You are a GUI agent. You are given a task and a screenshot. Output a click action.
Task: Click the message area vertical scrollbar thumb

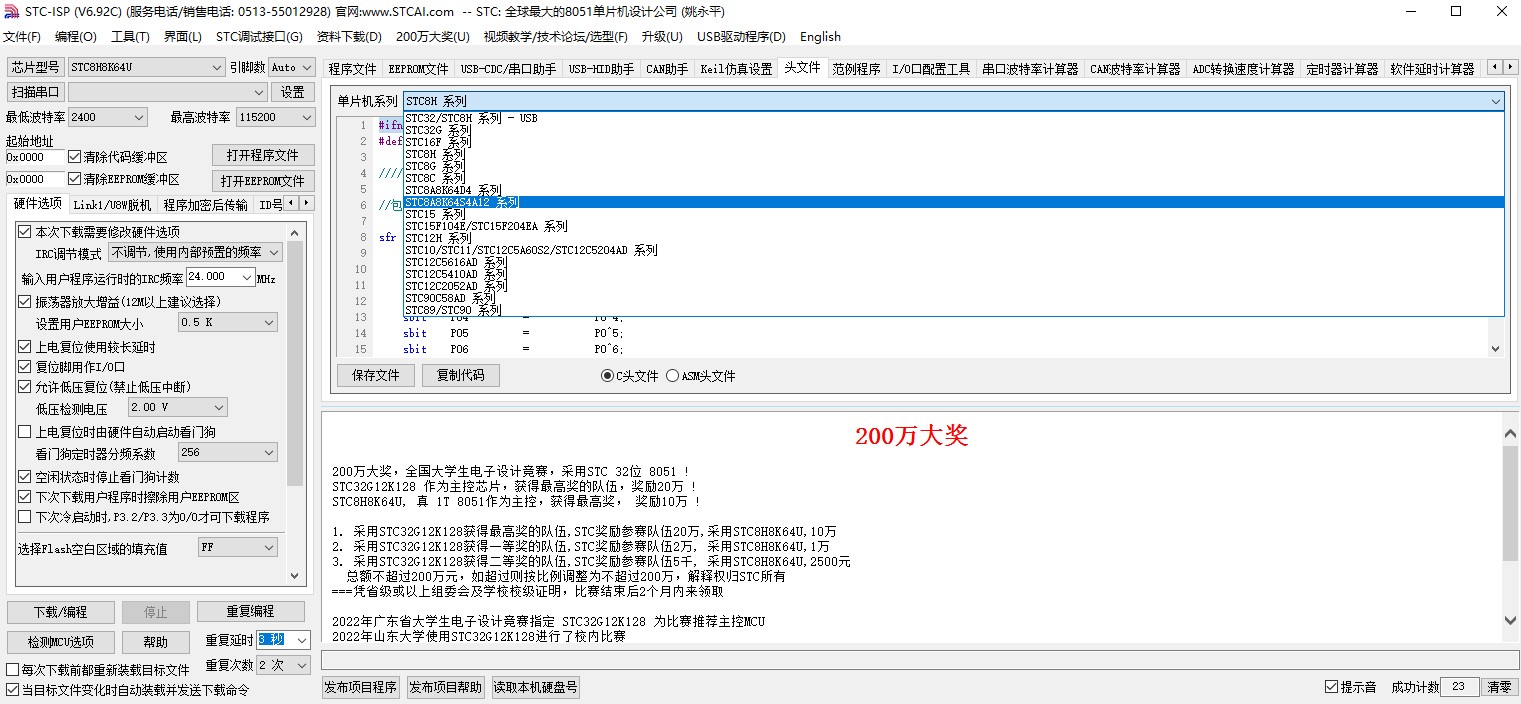(1510, 503)
